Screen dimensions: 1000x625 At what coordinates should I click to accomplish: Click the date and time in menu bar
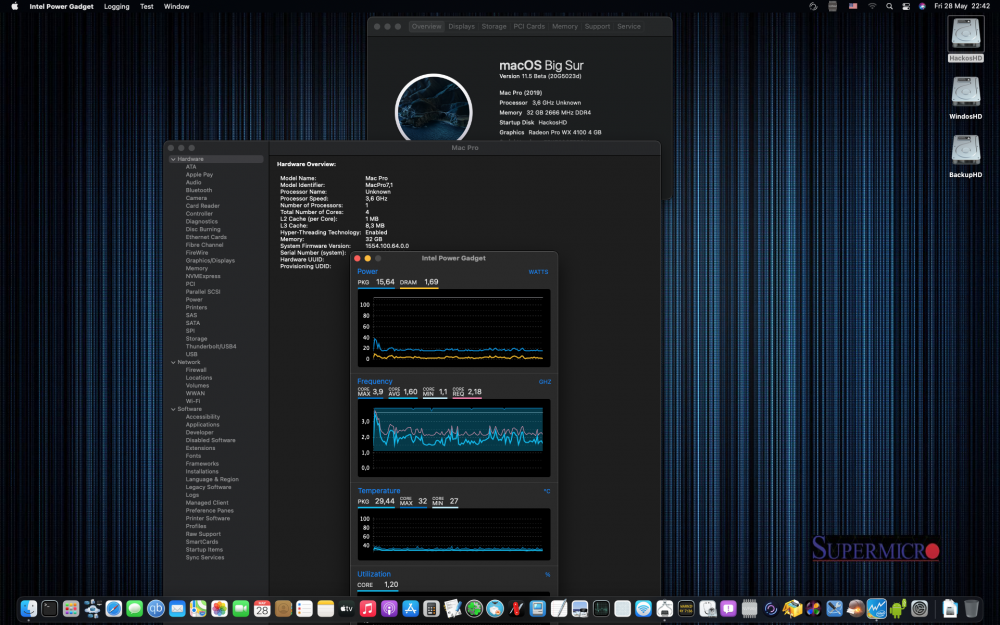(962, 6)
